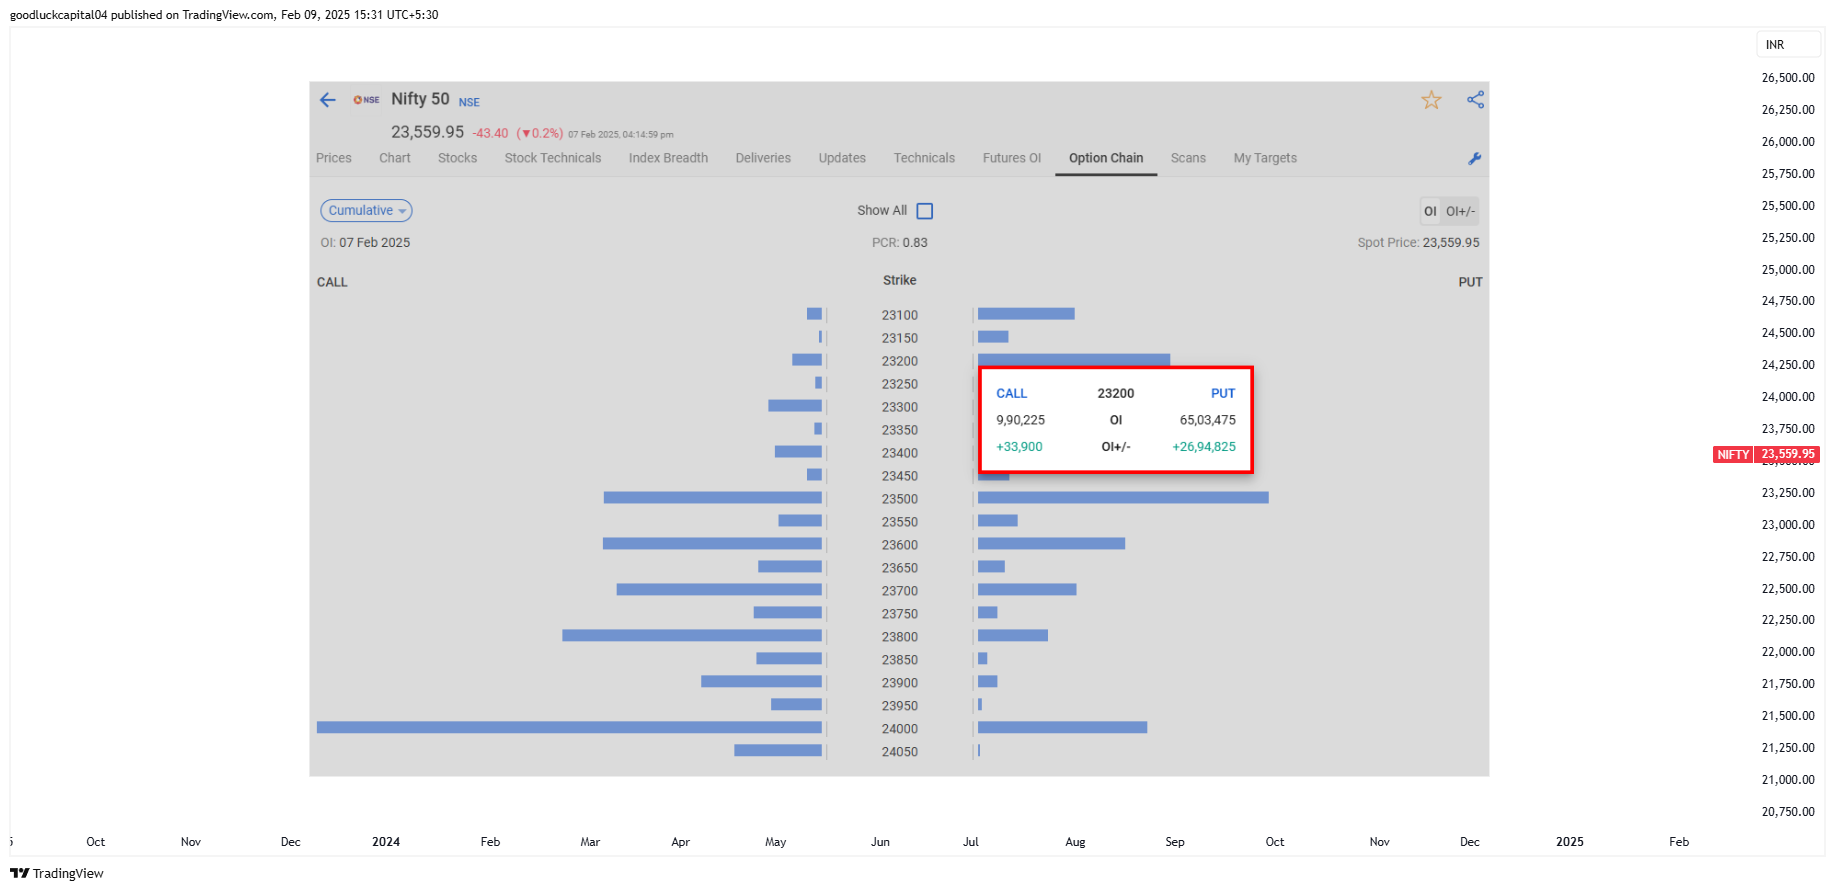Select strike 24050

point(899,752)
